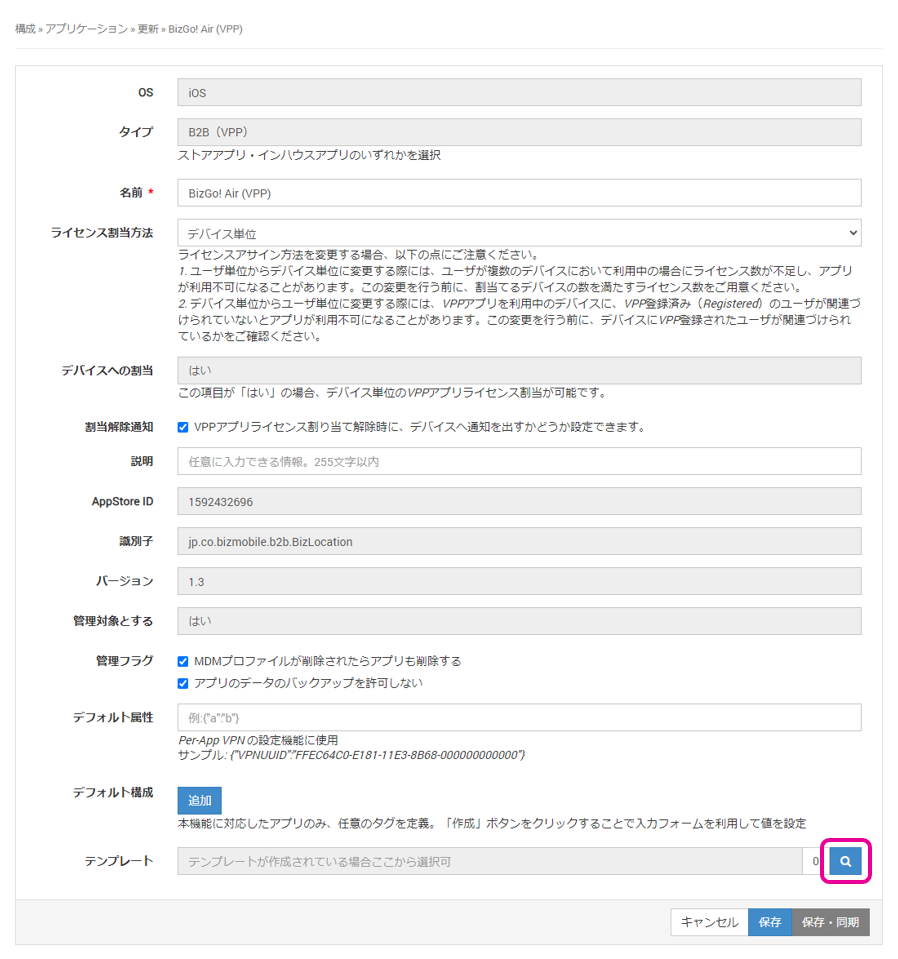Viewport: 898px width, 959px height.
Task: Click the タイプ field showing B2B (VPP)
Action: point(519,132)
